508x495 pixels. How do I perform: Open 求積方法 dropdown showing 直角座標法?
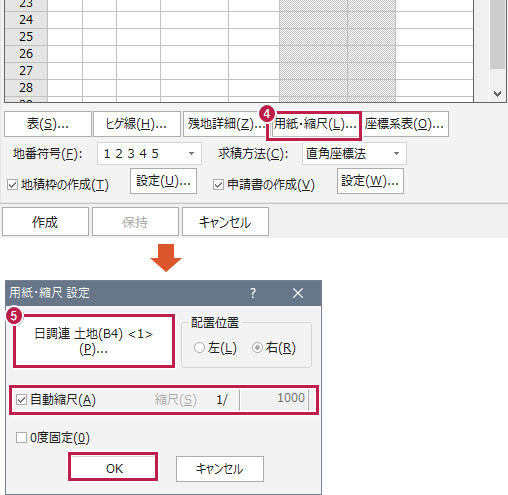click(354, 154)
